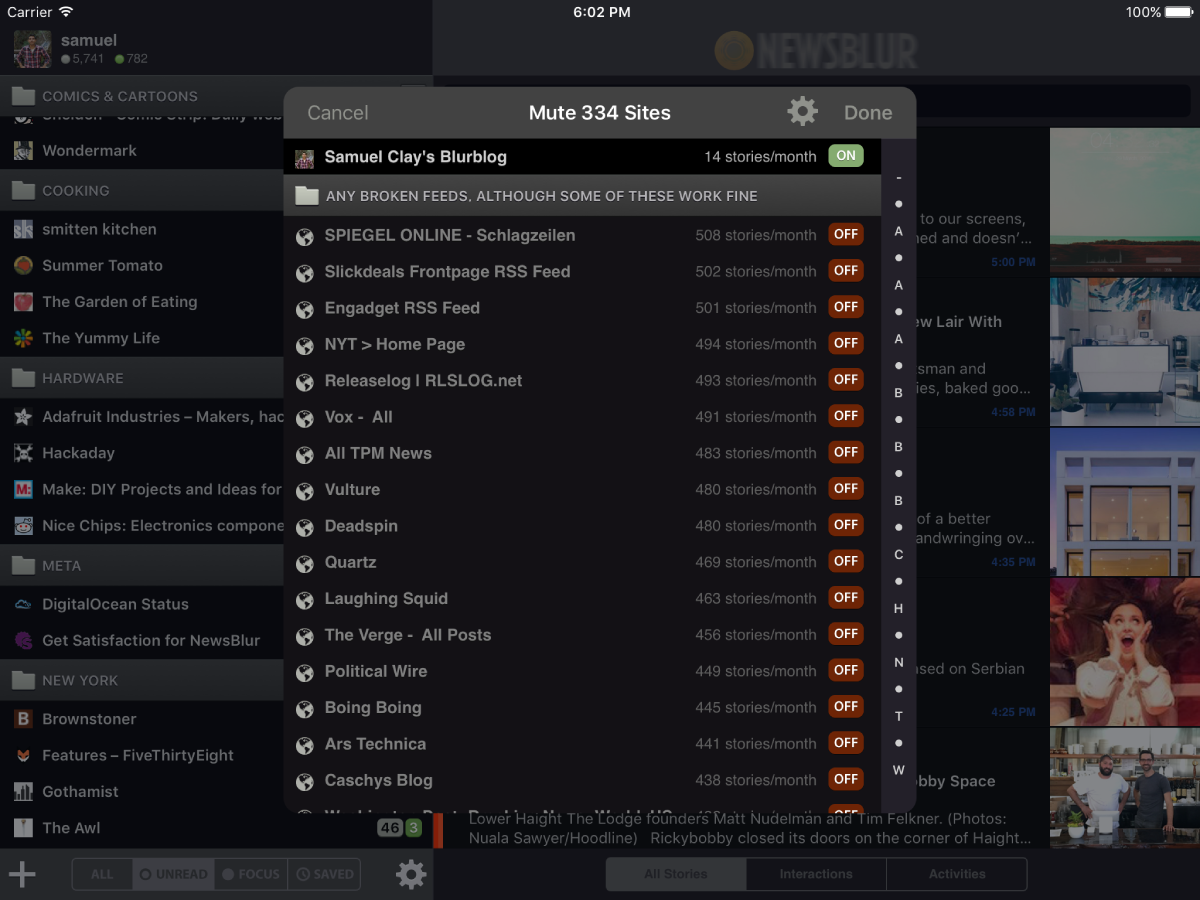Click The Awl feed icon
The width and height of the screenshot is (1200, 900).
pos(23,828)
